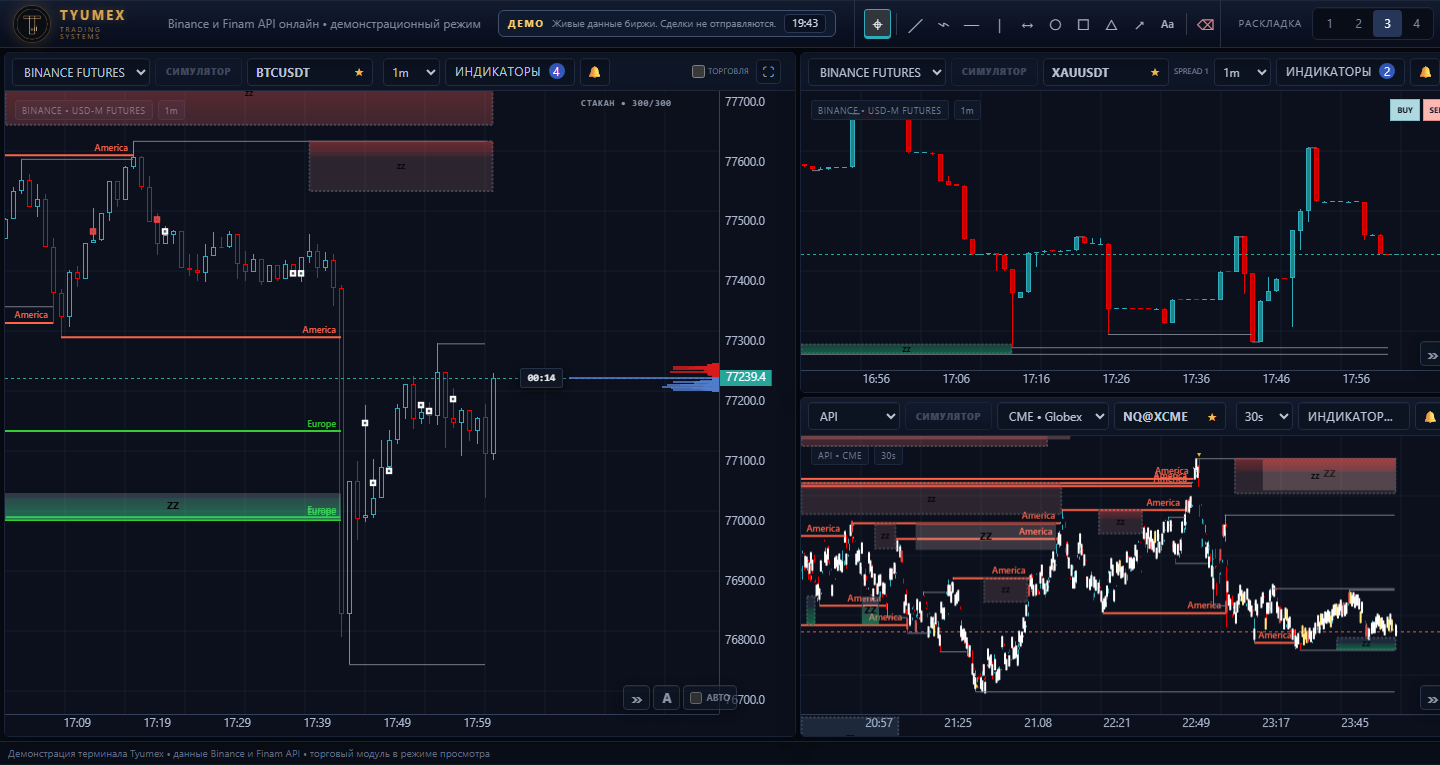
Task: Open exchange dropdown on BTCUSDT panel
Action: click(81, 72)
